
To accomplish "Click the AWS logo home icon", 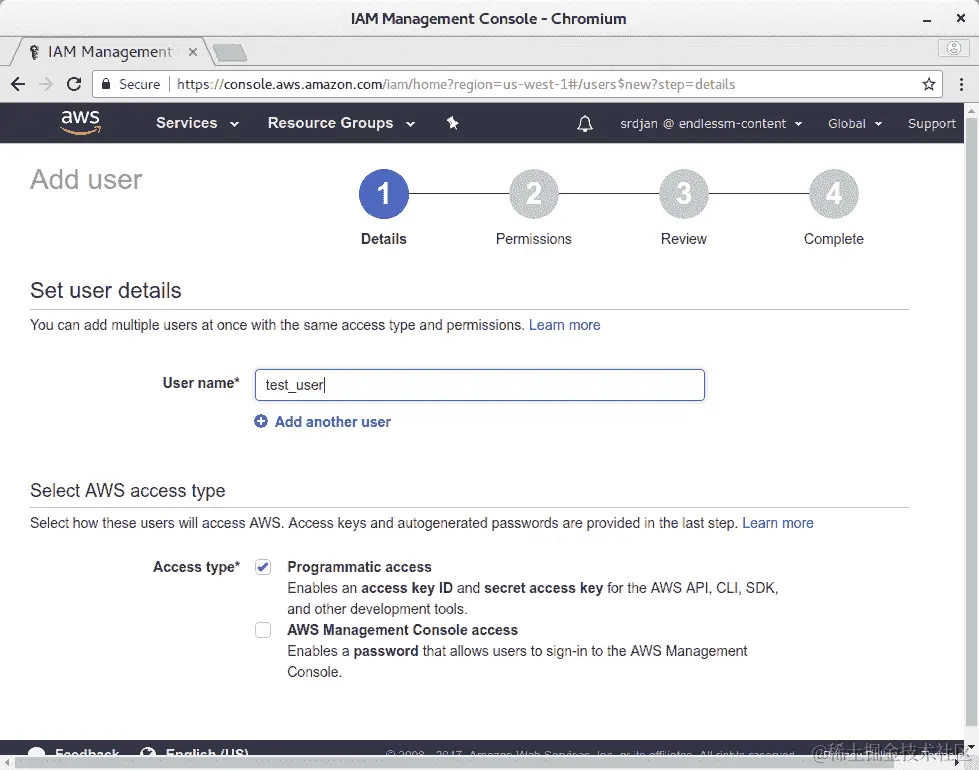I will click(x=81, y=122).
